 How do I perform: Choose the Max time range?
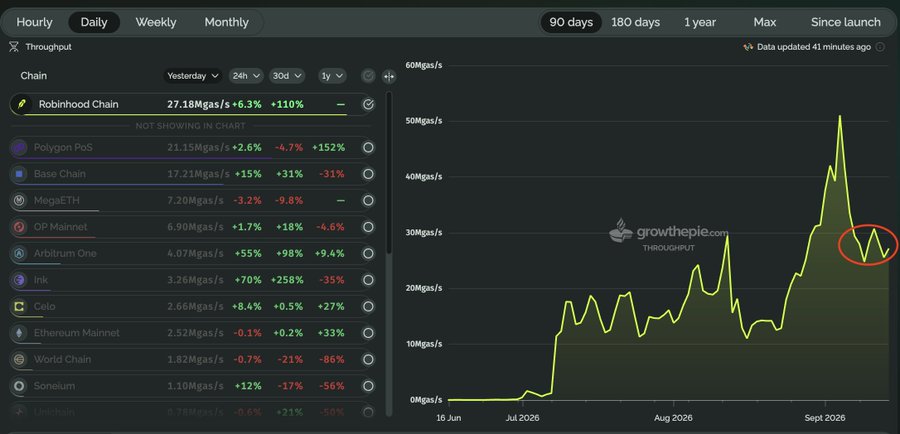pyautogui.click(x=765, y=22)
